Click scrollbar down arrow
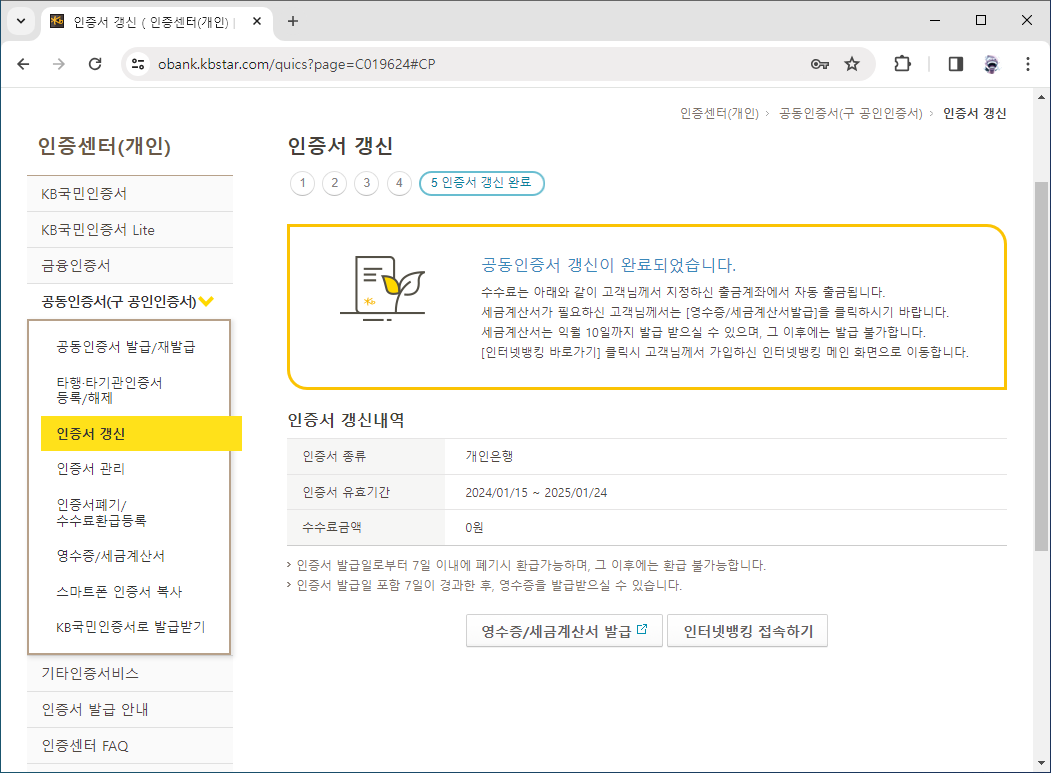The width and height of the screenshot is (1051, 773). coord(1041,763)
